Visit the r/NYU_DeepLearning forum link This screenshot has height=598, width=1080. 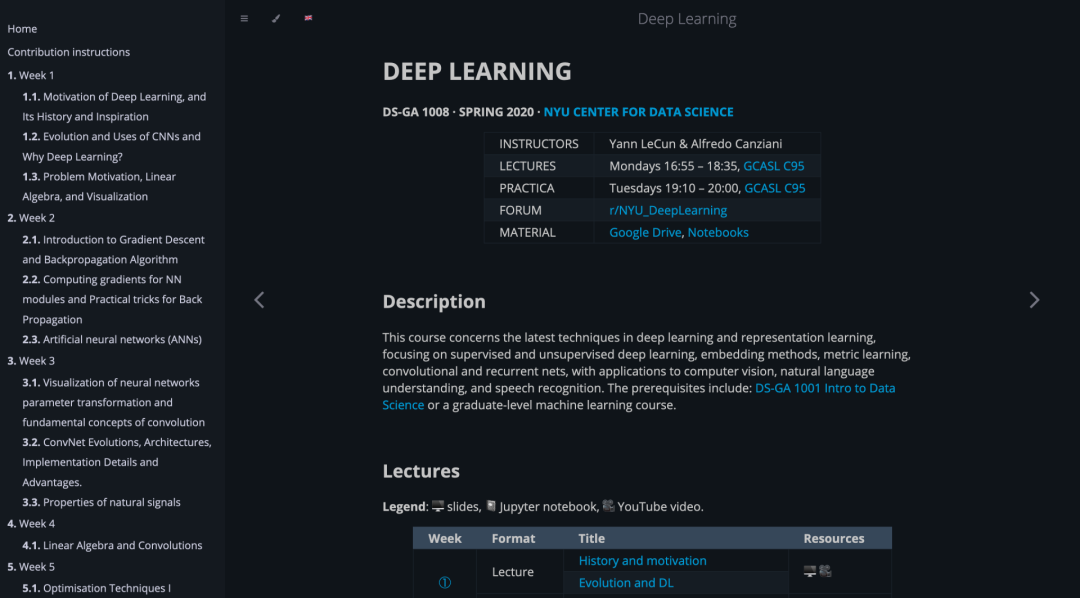pyautogui.click(x=668, y=210)
